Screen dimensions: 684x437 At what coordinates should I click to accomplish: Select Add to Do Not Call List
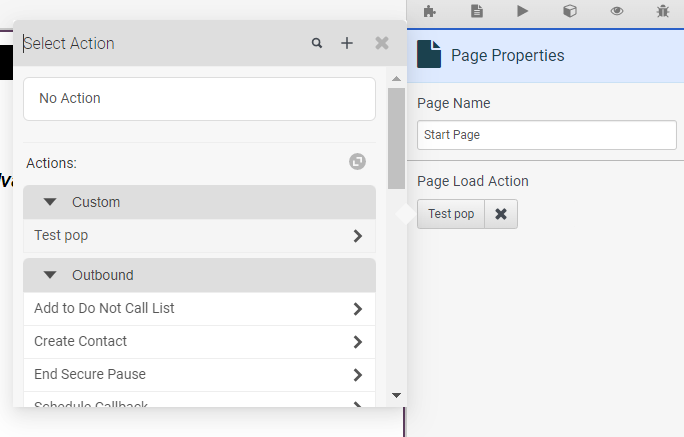coord(104,308)
